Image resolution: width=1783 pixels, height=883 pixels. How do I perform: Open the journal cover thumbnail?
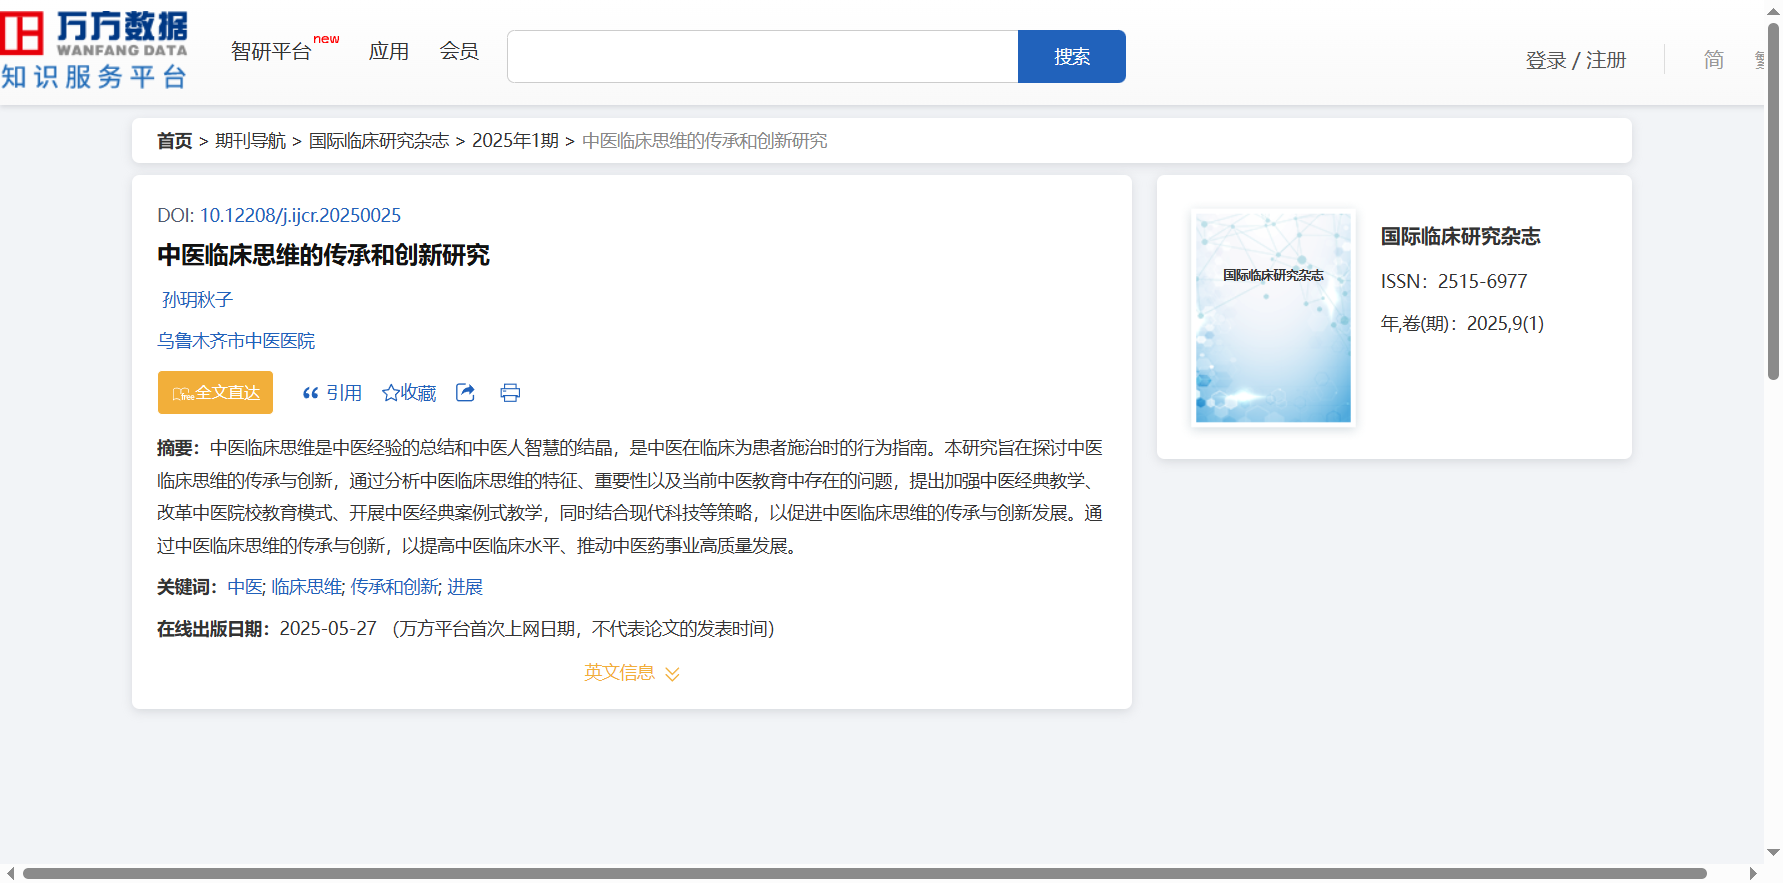pyautogui.click(x=1273, y=318)
